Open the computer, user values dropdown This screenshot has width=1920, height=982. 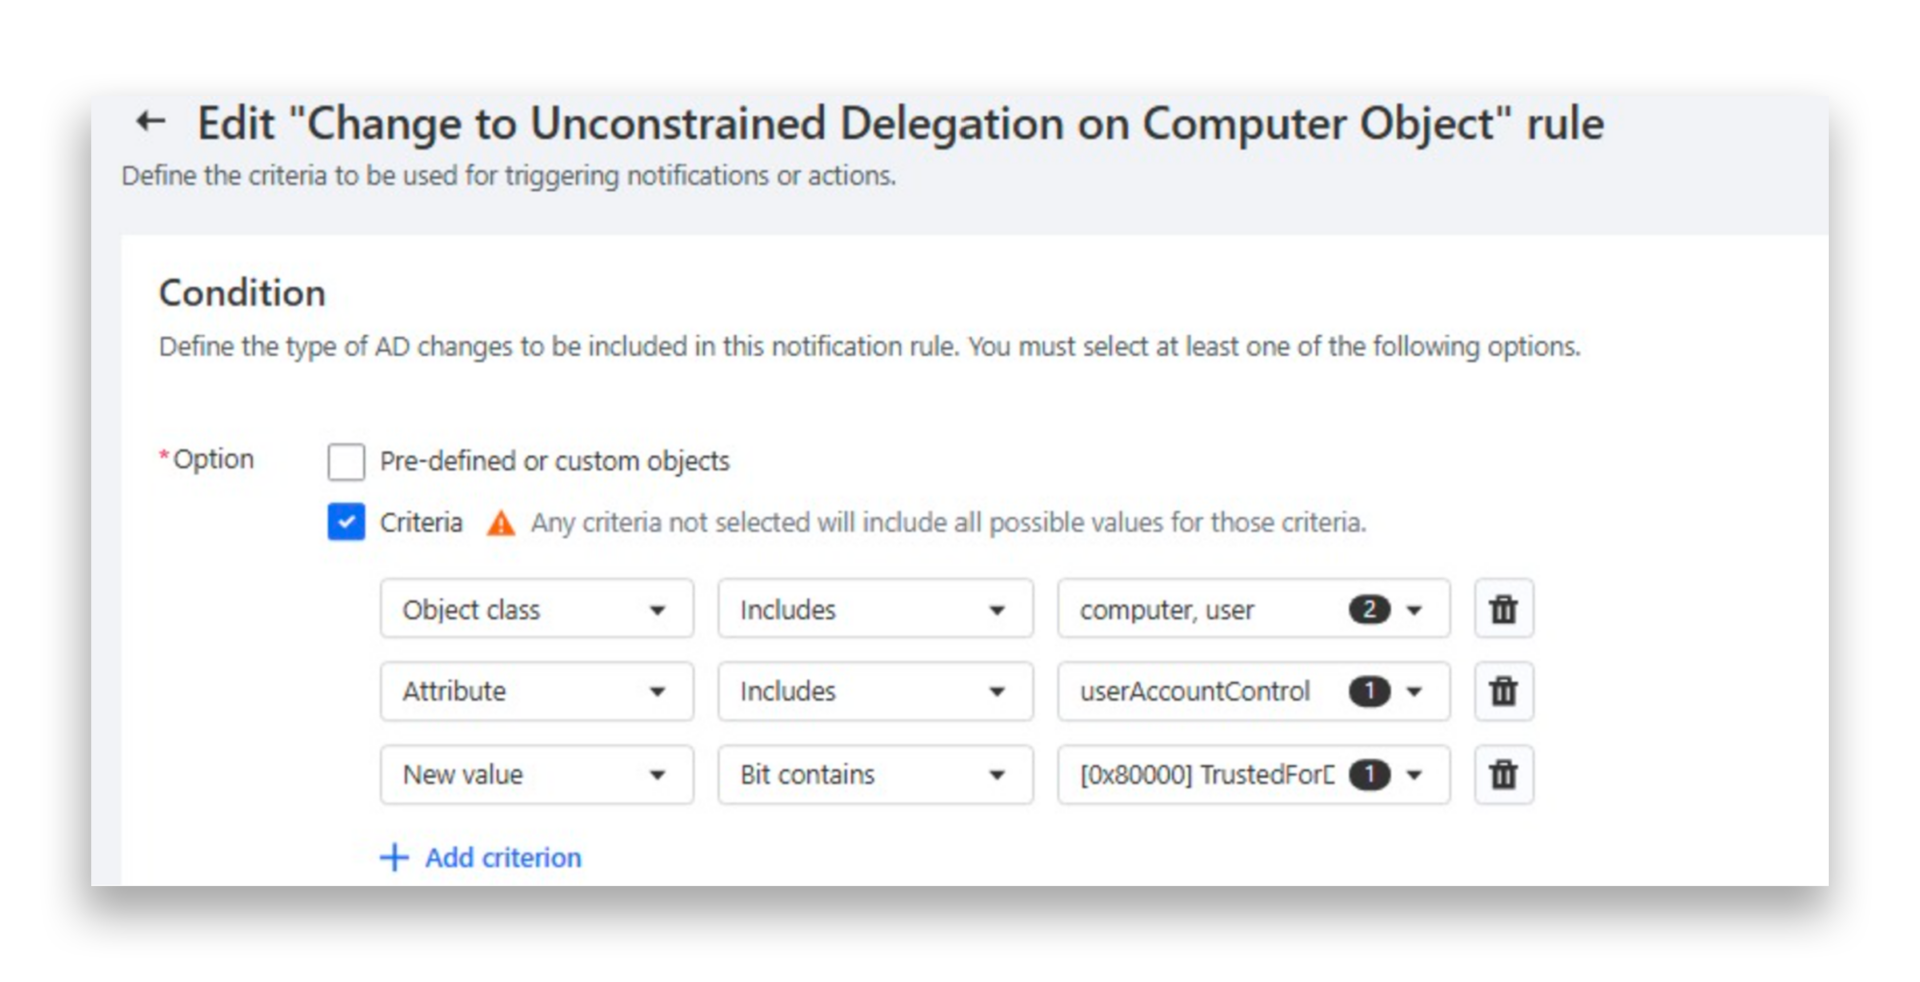[1415, 609]
